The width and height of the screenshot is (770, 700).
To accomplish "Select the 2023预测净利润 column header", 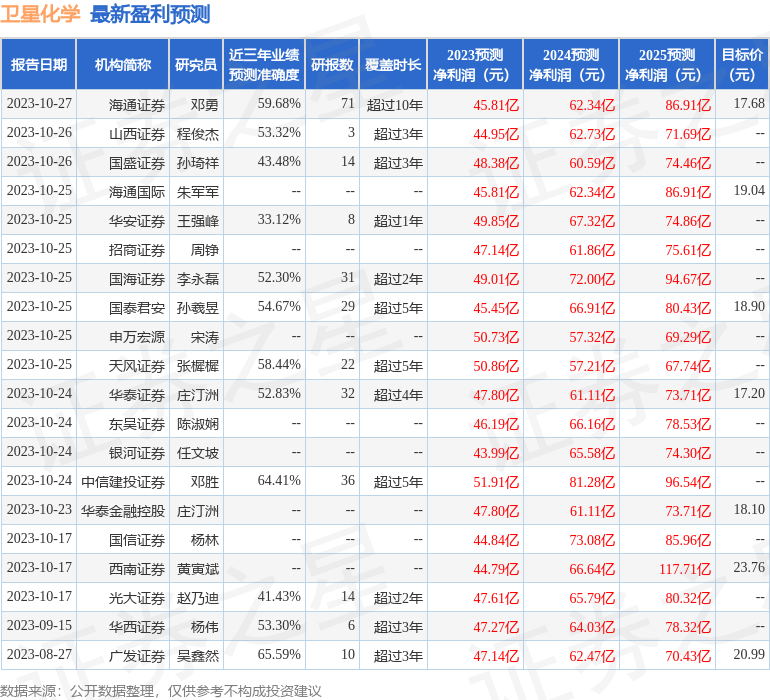I will click(475, 64).
